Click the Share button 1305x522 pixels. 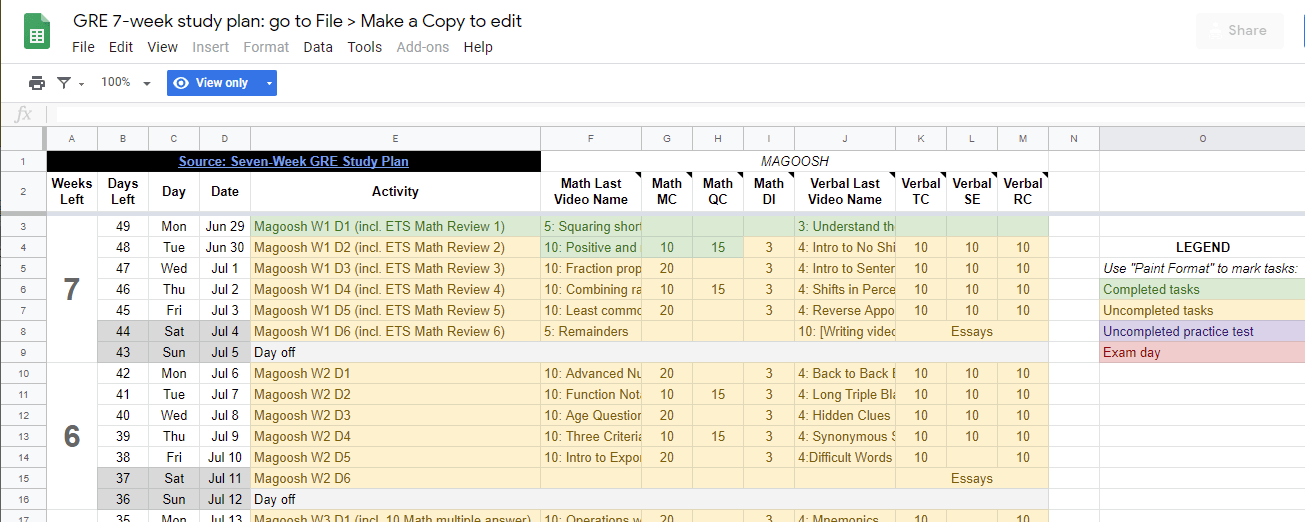click(x=1240, y=31)
